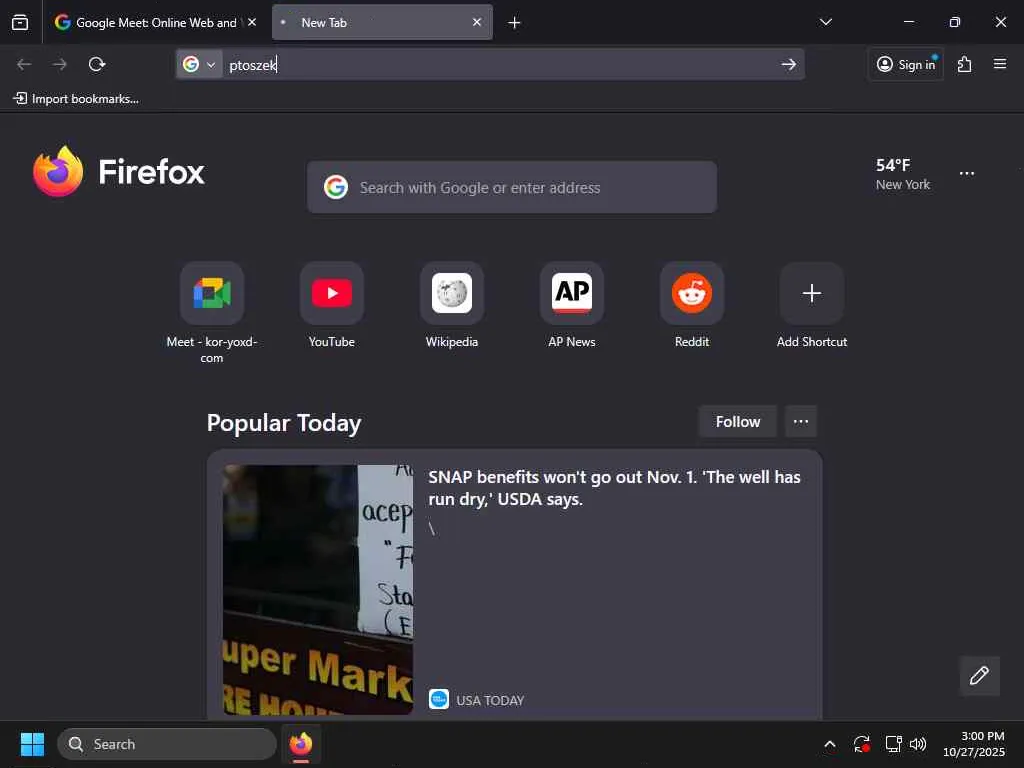The height and width of the screenshot is (768, 1024).
Task: Open the volume speaker tray icon
Action: [918, 744]
